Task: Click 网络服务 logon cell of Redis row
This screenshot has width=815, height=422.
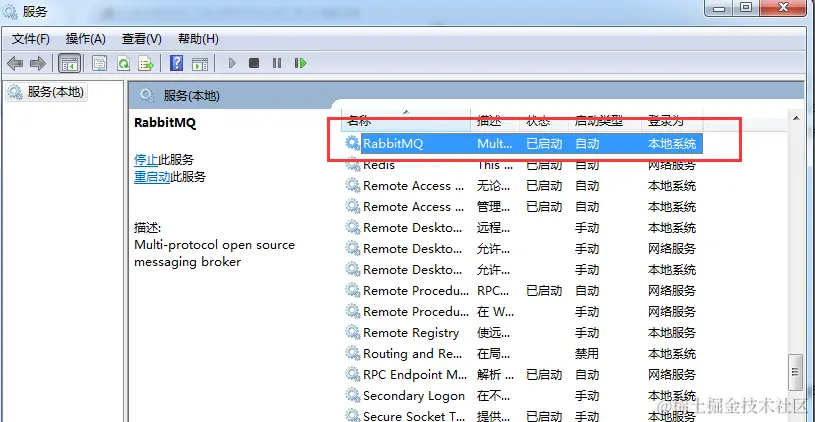Action: coord(672,165)
